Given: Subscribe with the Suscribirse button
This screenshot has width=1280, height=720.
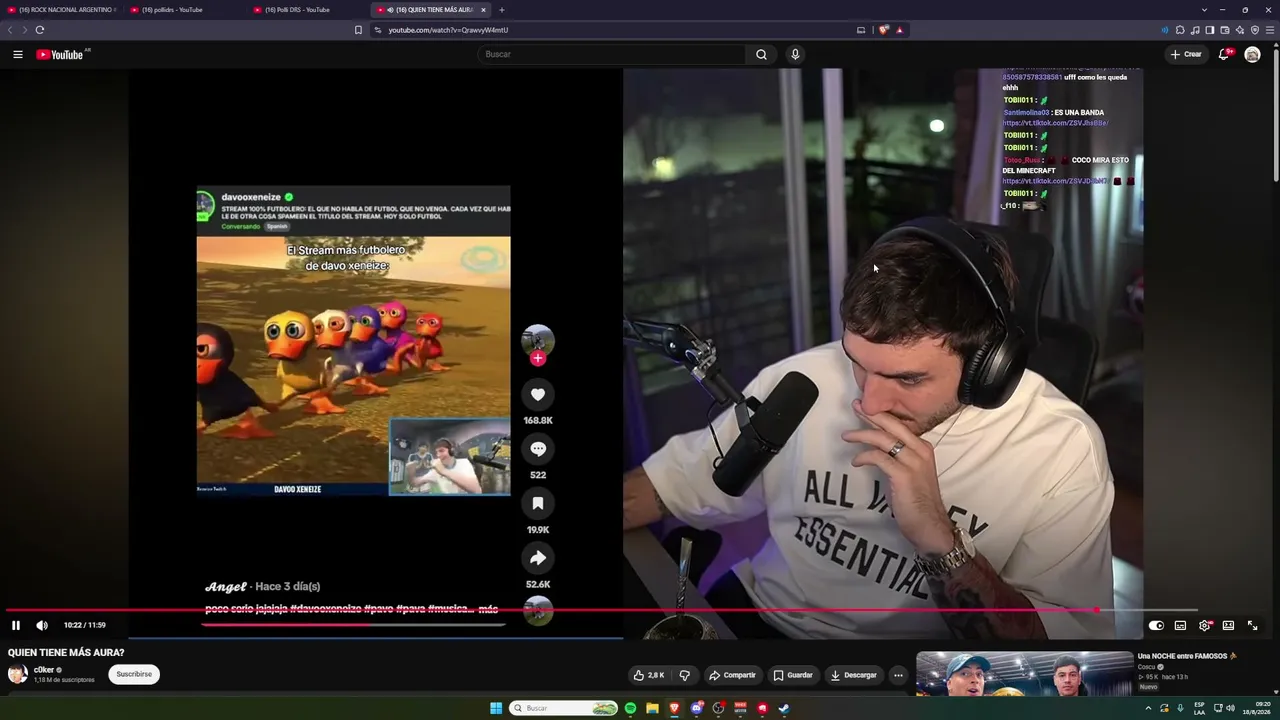Looking at the screenshot, I should click(x=134, y=674).
